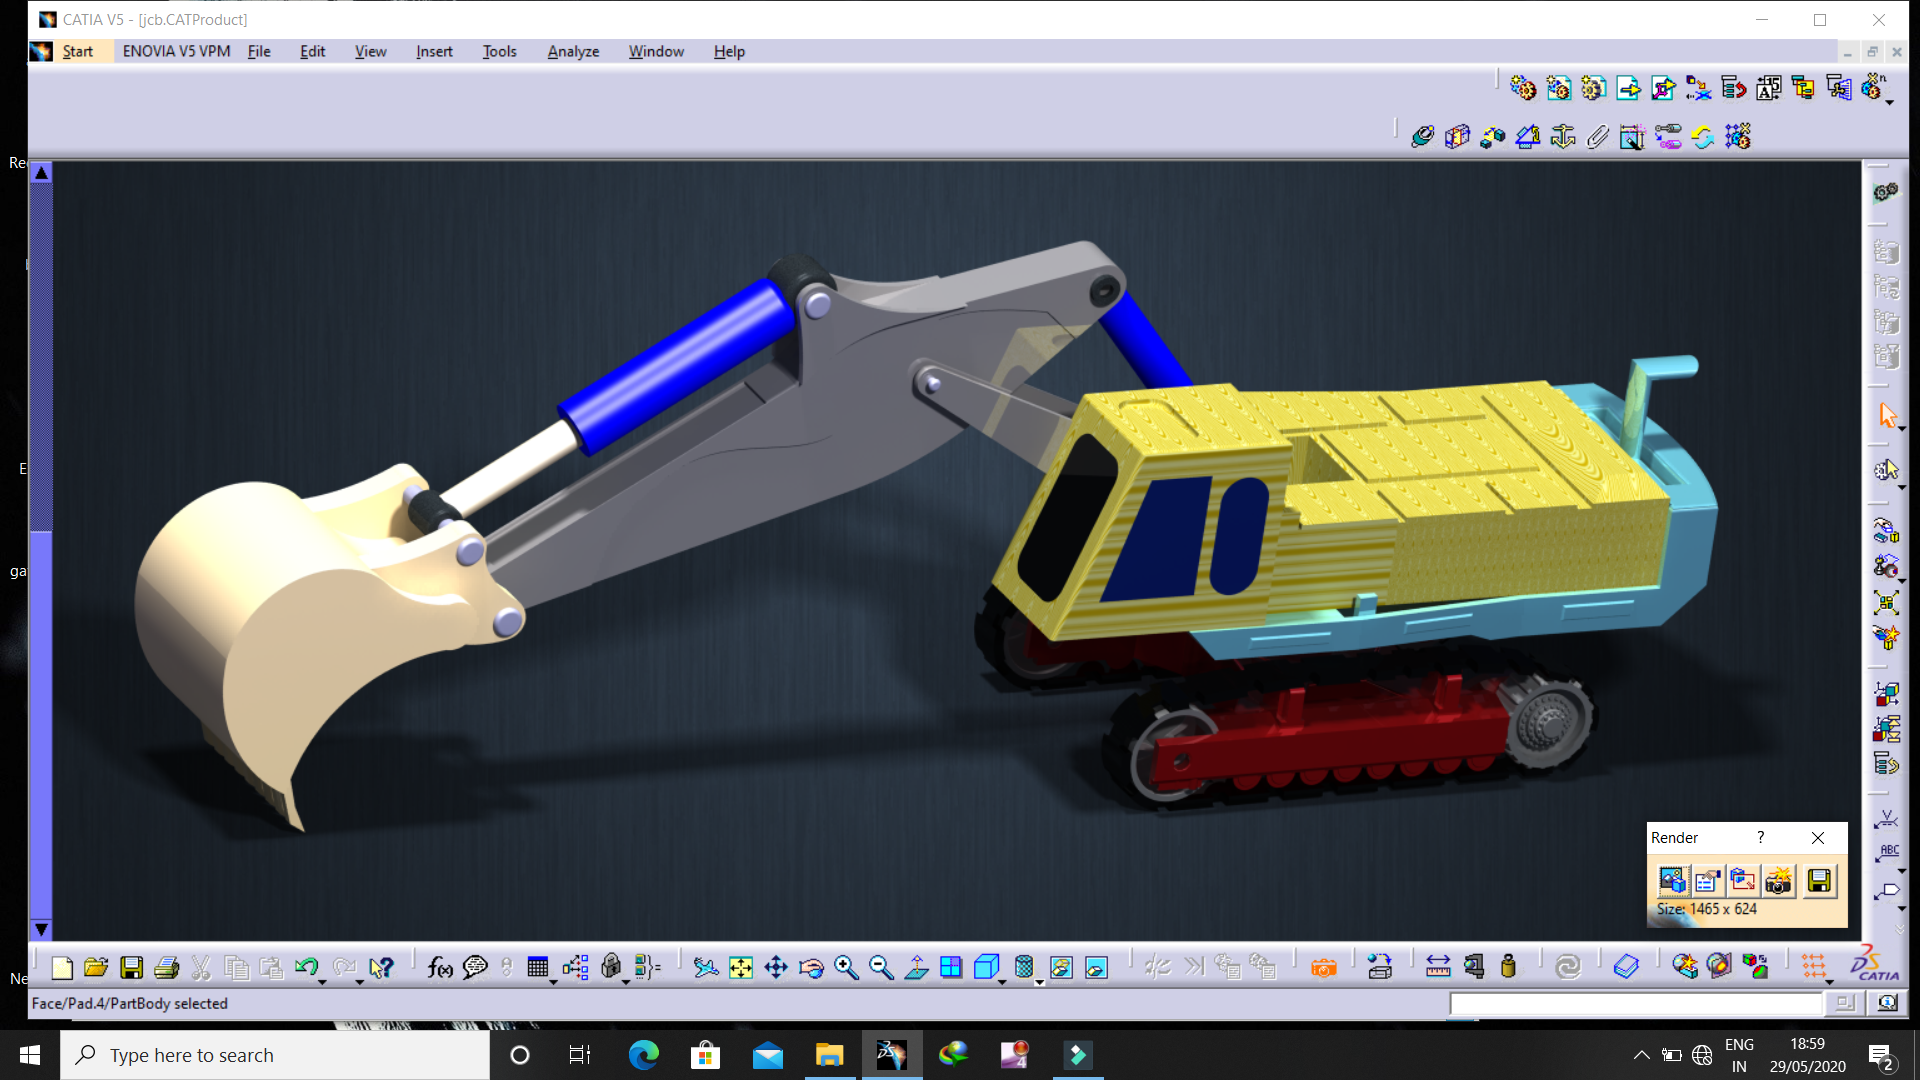Select the Fit All In view icon
This screenshot has width=1920, height=1080.
tap(741, 967)
